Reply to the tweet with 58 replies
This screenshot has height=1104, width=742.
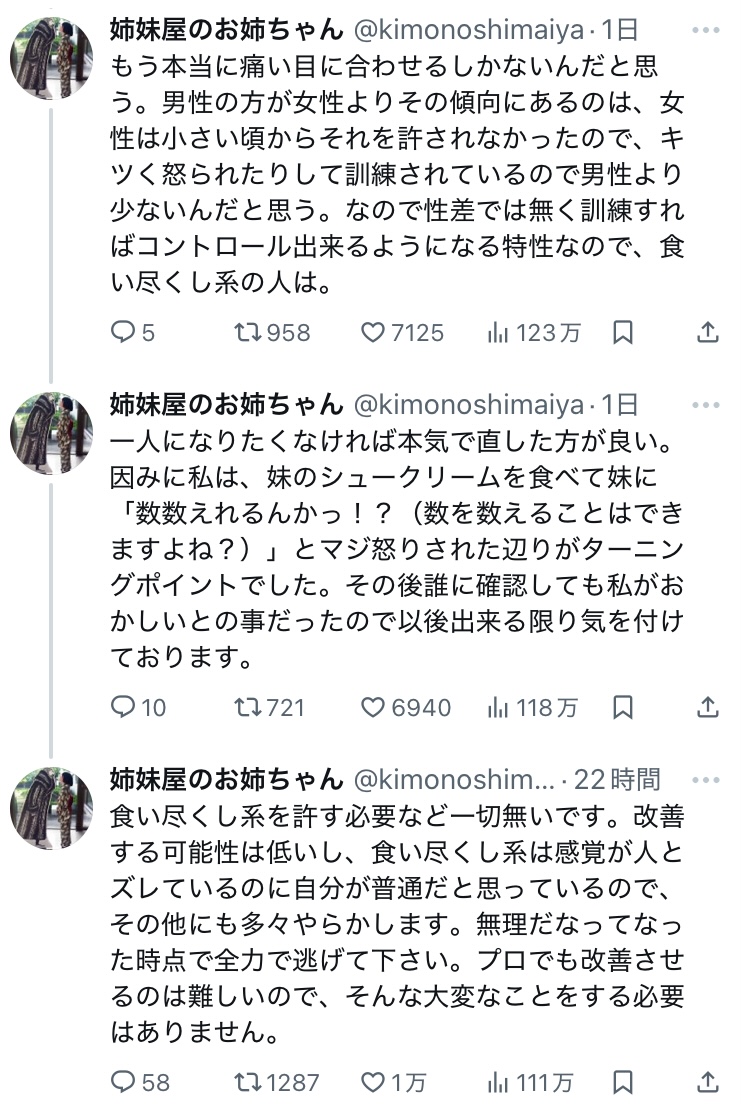click(122, 1082)
